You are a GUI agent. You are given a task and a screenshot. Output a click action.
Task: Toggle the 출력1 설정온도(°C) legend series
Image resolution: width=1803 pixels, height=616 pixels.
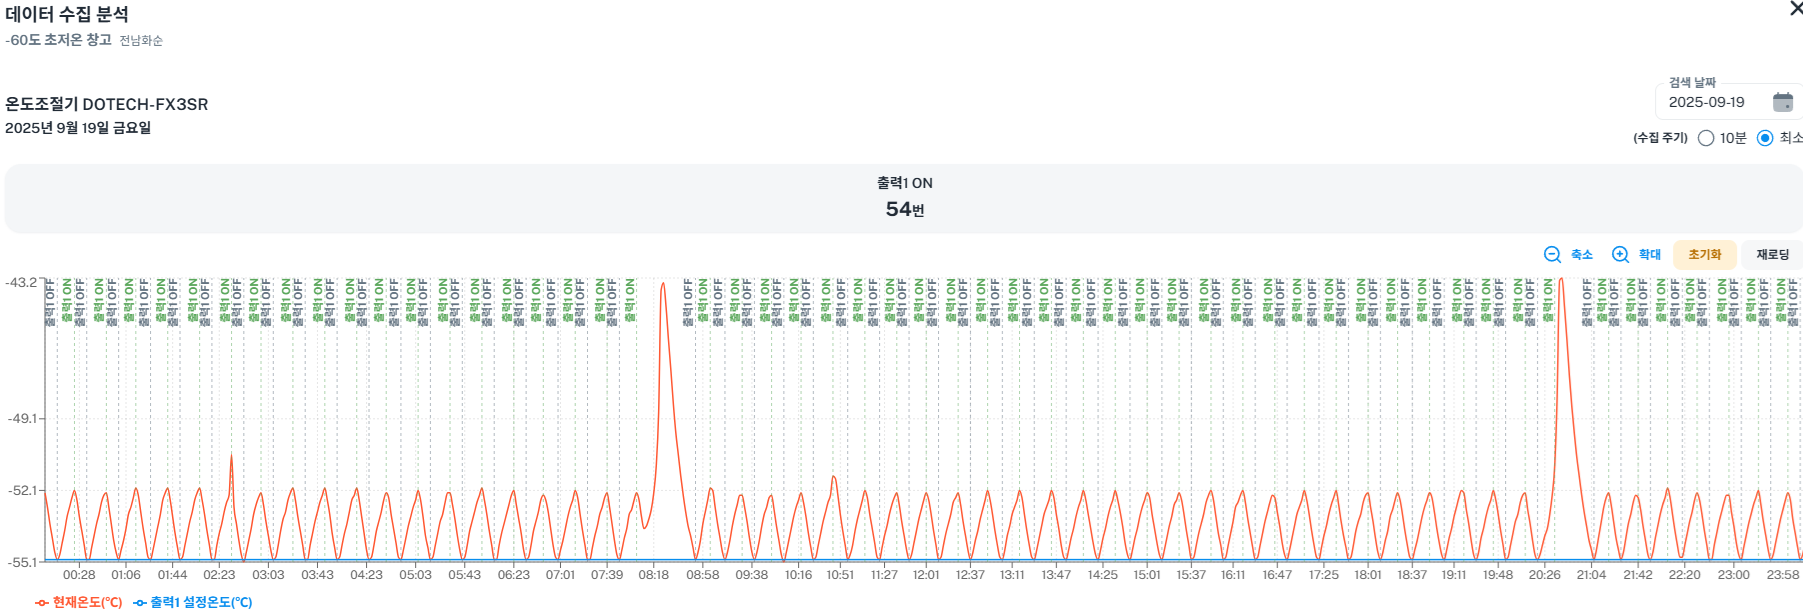tap(193, 602)
